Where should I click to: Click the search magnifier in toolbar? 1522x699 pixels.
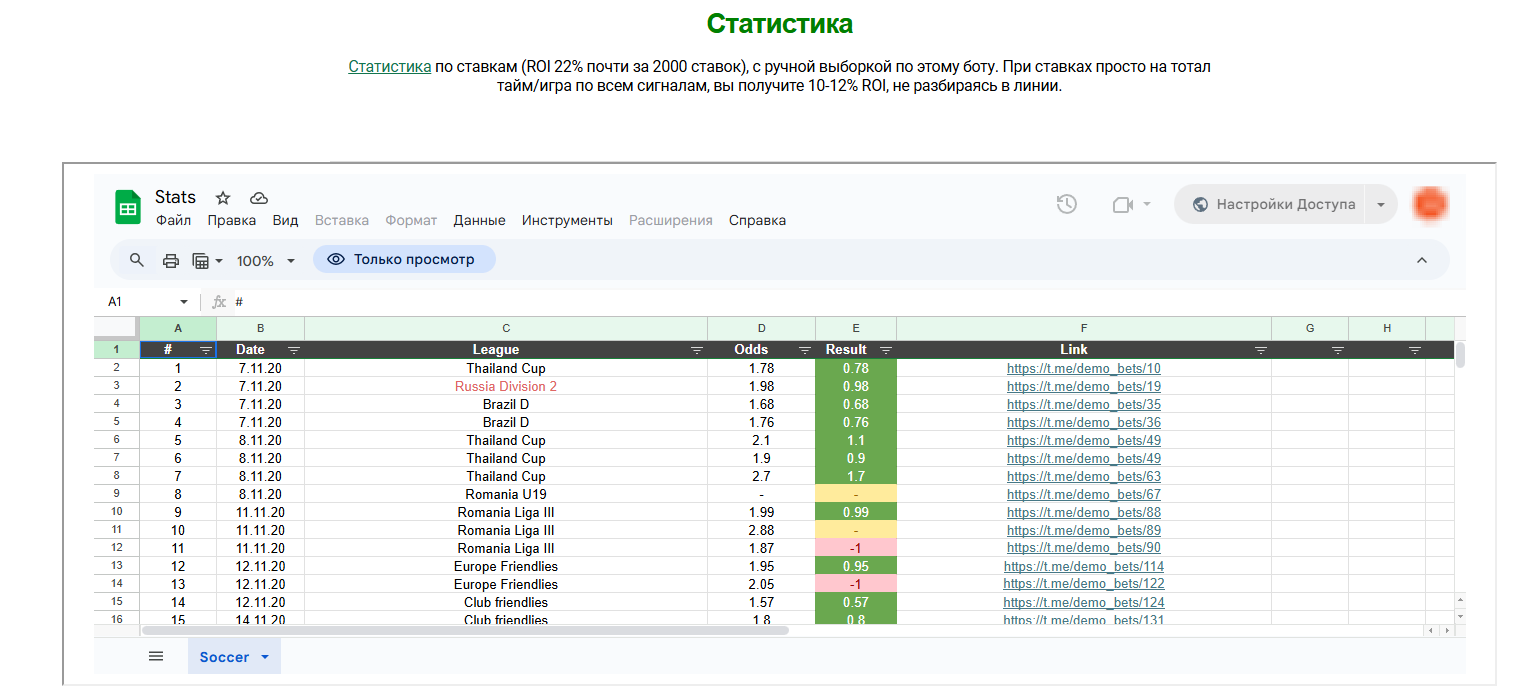(137, 260)
